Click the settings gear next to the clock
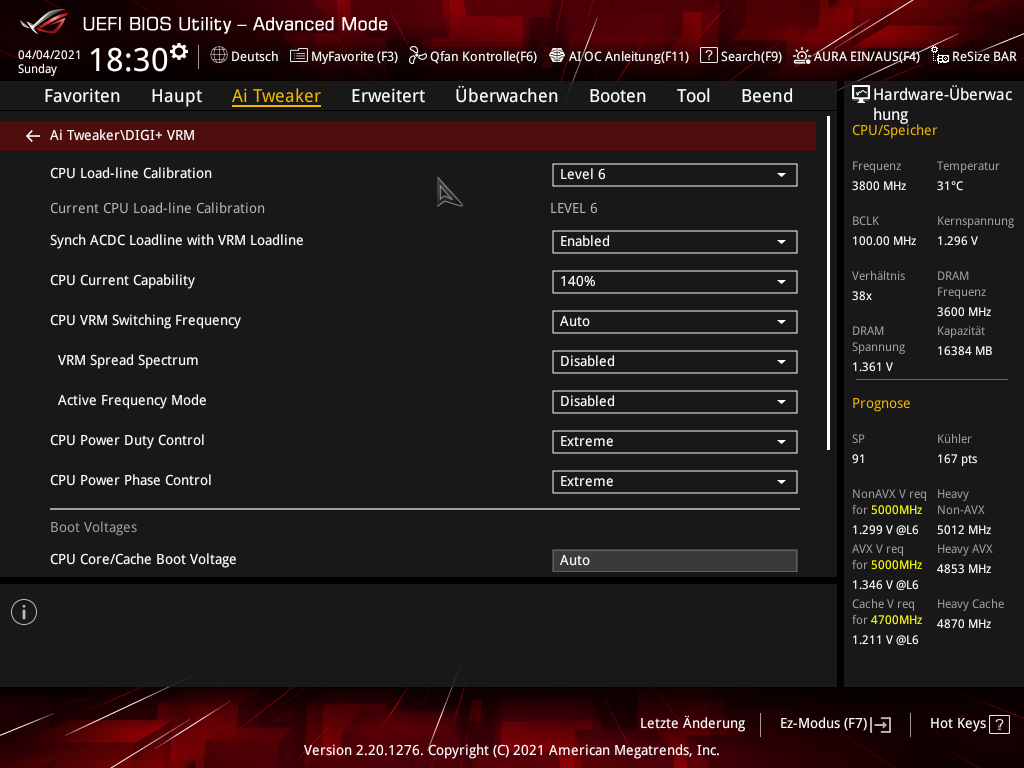Image resolution: width=1024 pixels, height=768 pixels. tap(179, 52)
